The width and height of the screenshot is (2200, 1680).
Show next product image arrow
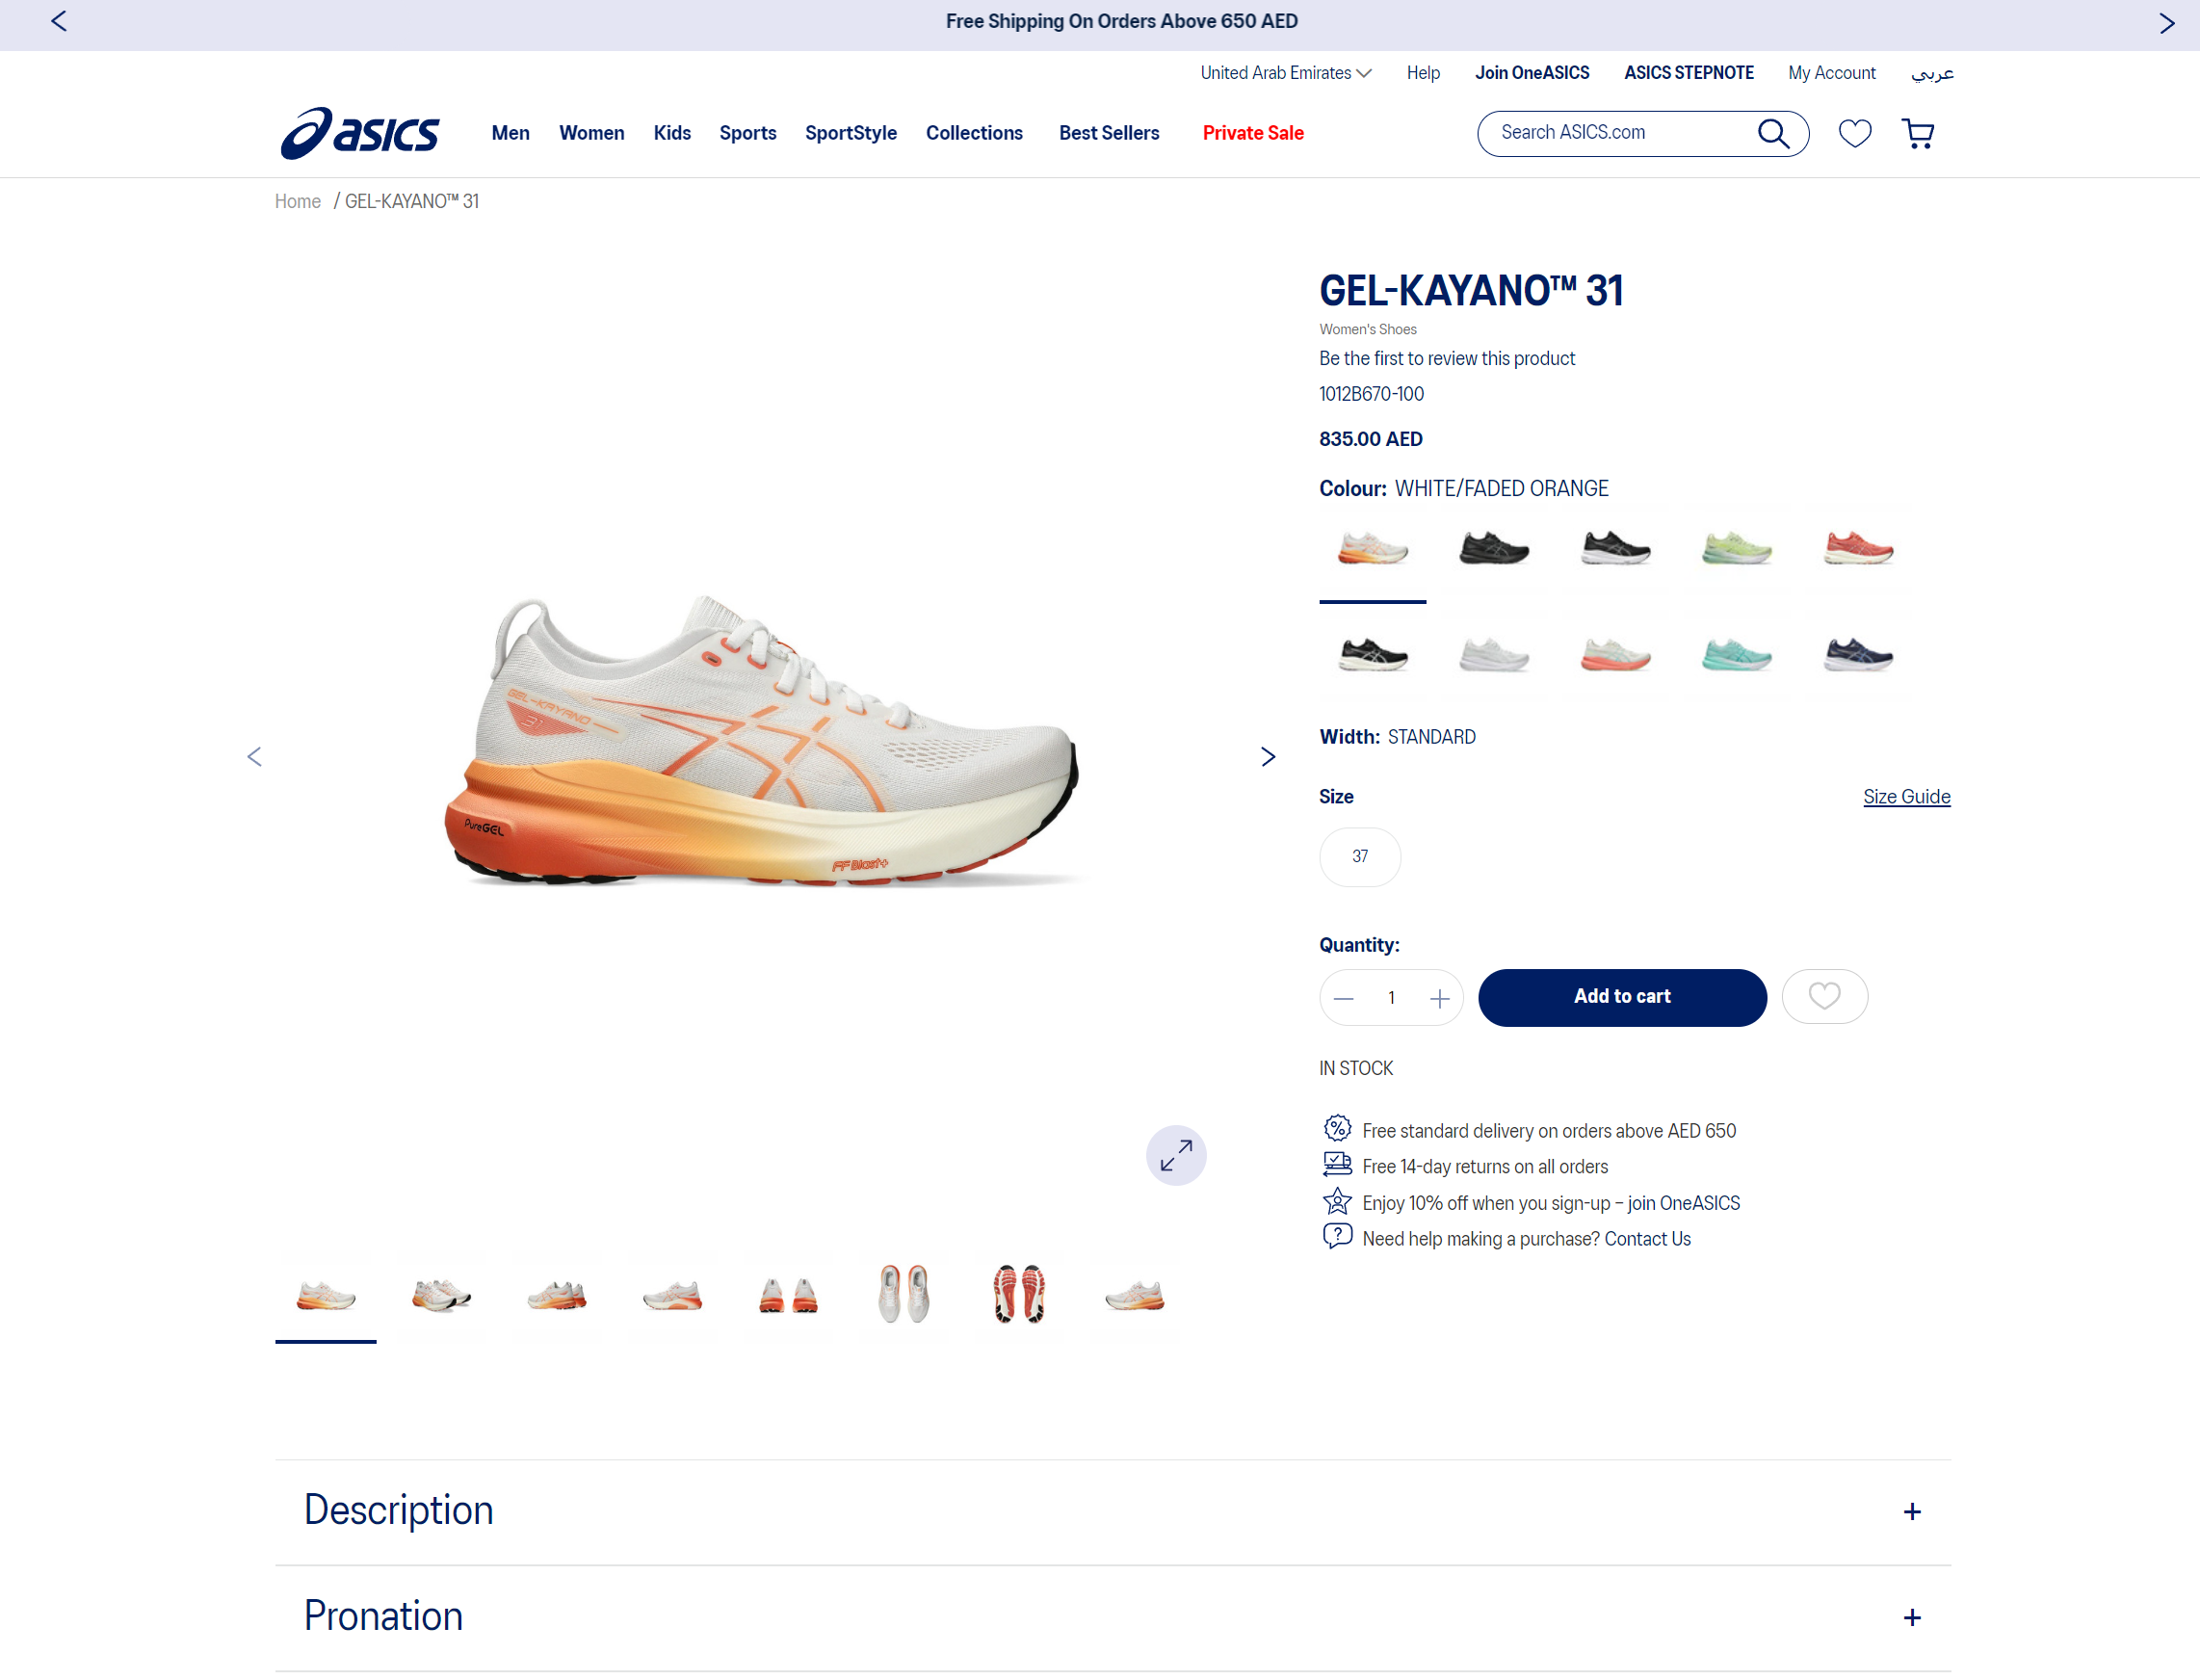coord(1267,757)
